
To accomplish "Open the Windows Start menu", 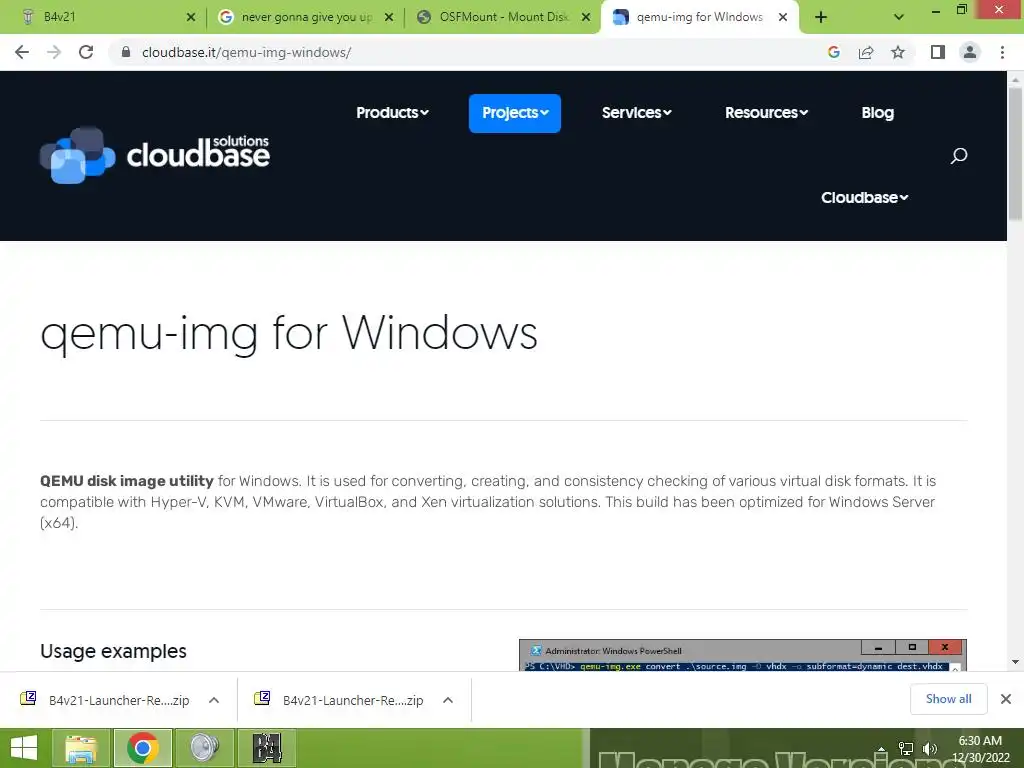I will coord(24,748).
